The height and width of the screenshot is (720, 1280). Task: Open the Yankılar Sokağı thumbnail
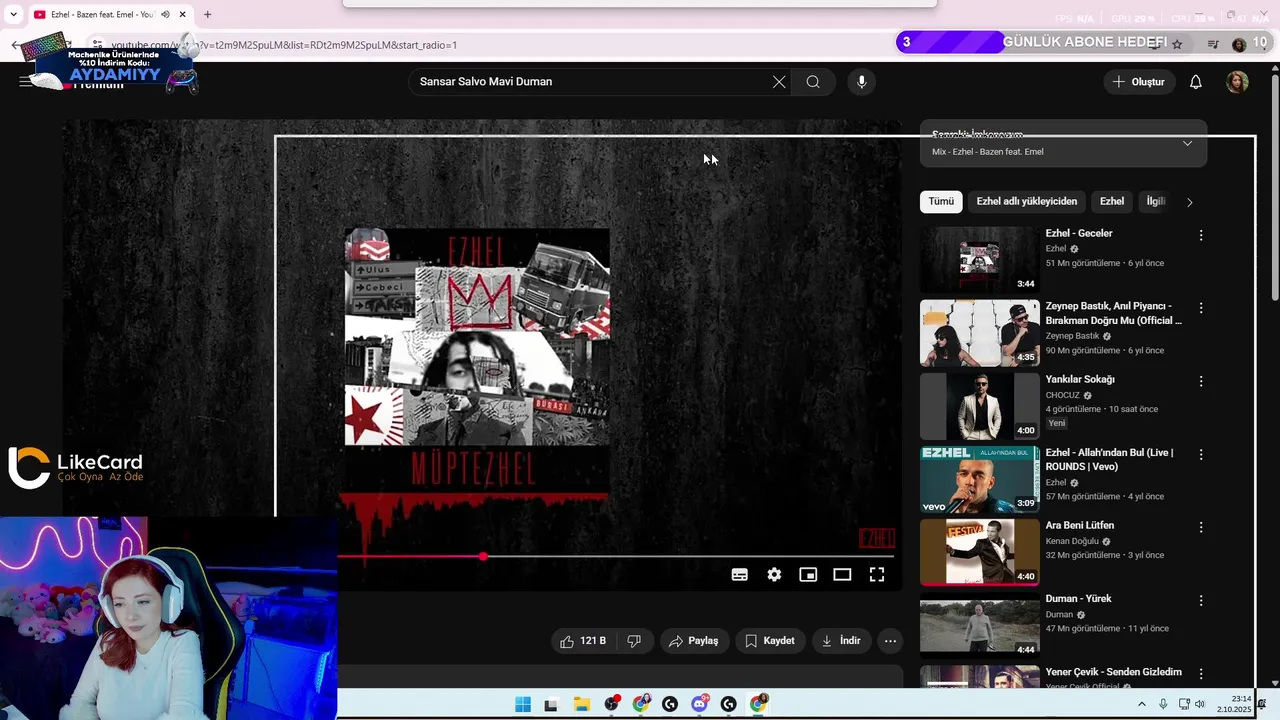(x=979, y=406)
